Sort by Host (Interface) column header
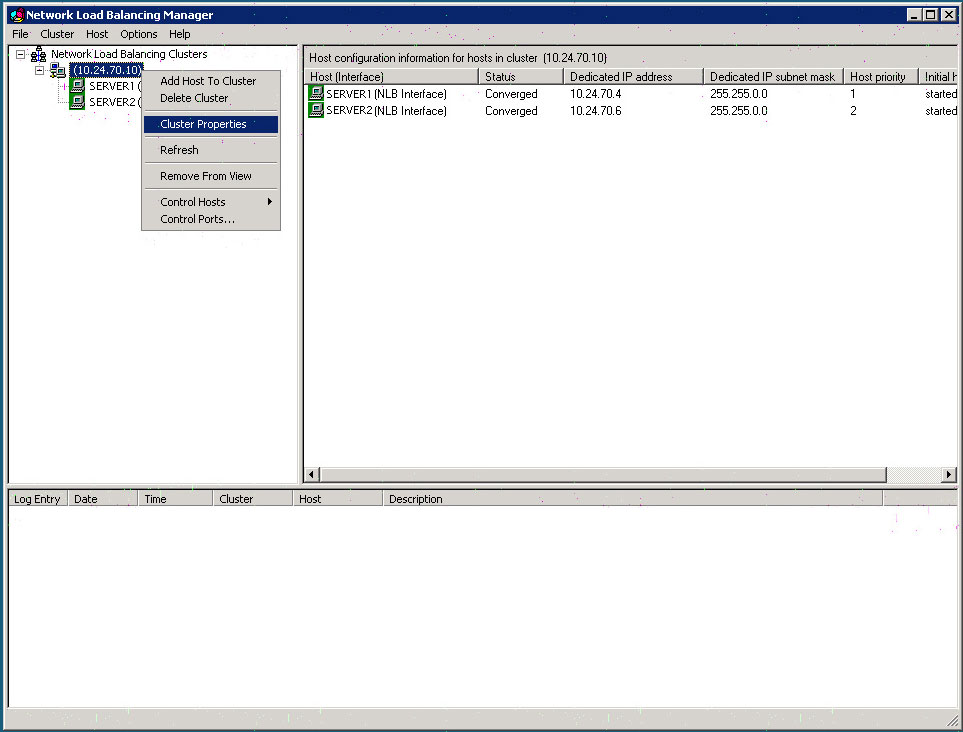 [x=392, y=77]
